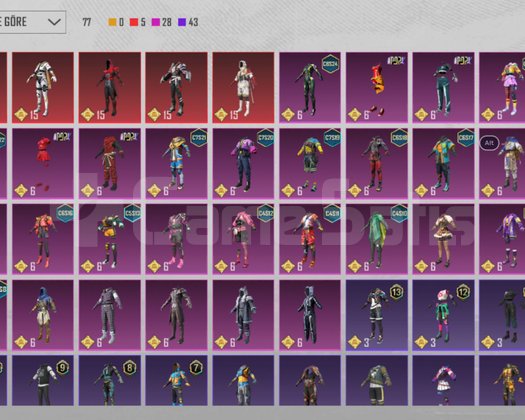Select the red dress outfit thumbnail
Image resolution: width=525 pixels, height=420 pixels.
[x=43, y=163]
